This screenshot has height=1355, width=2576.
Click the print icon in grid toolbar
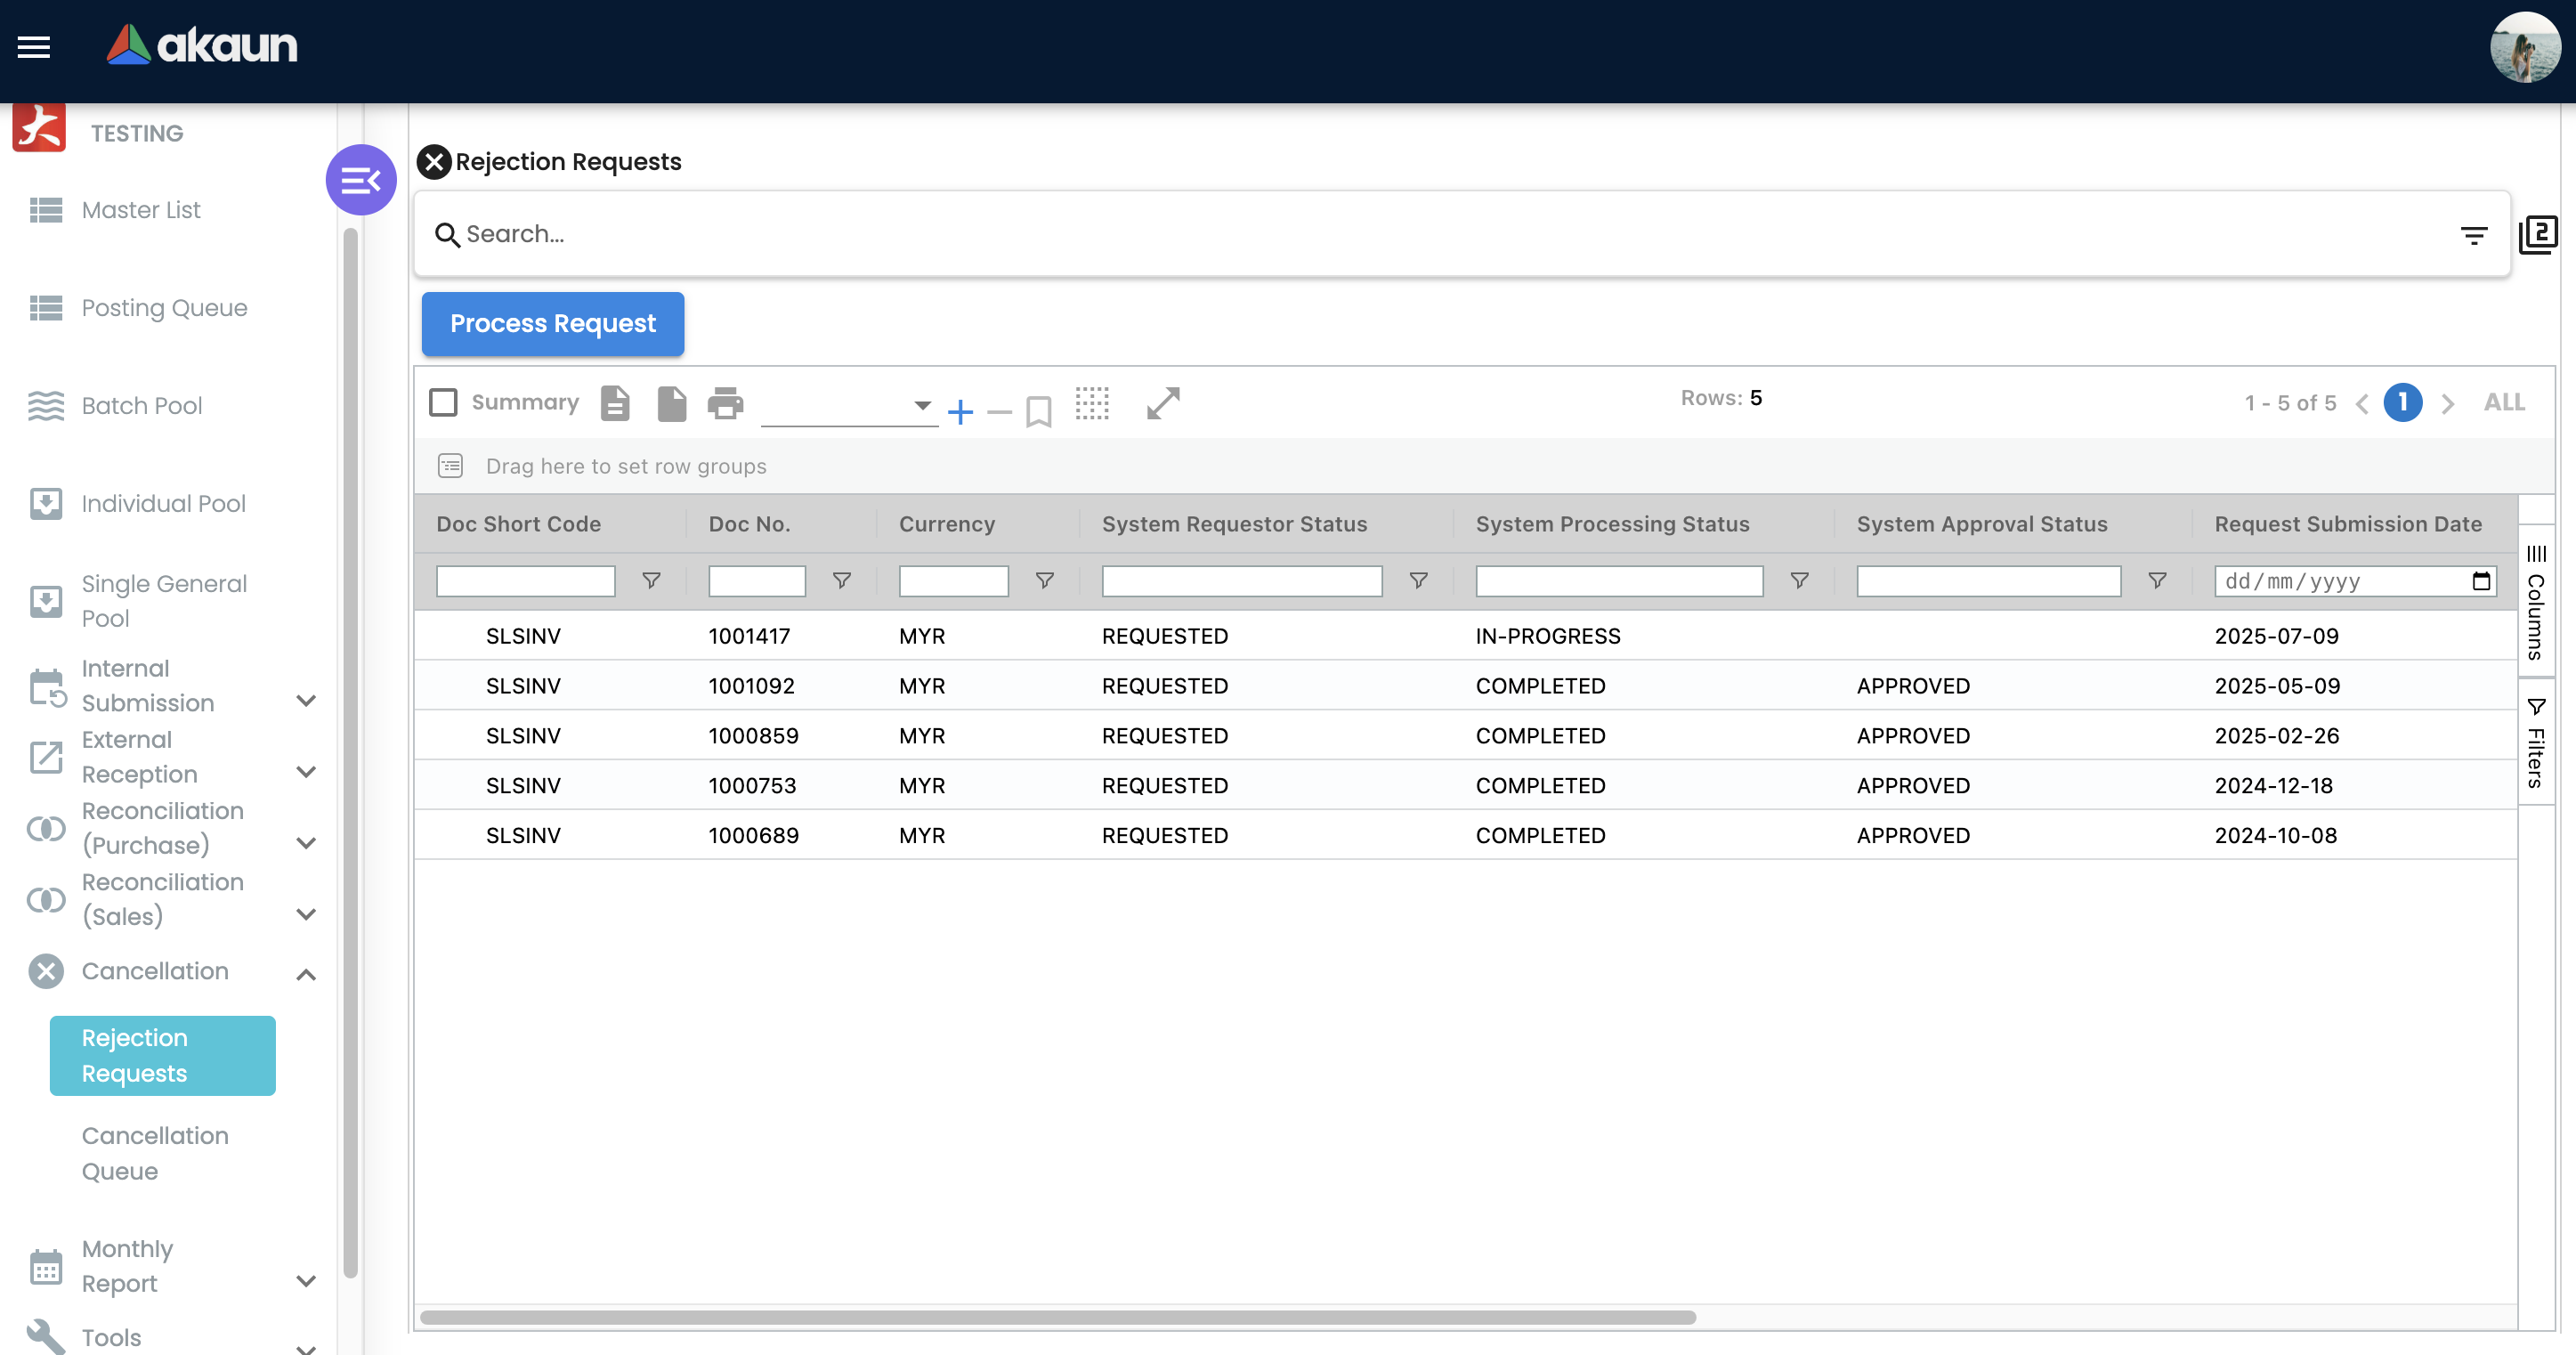point(725,403)
